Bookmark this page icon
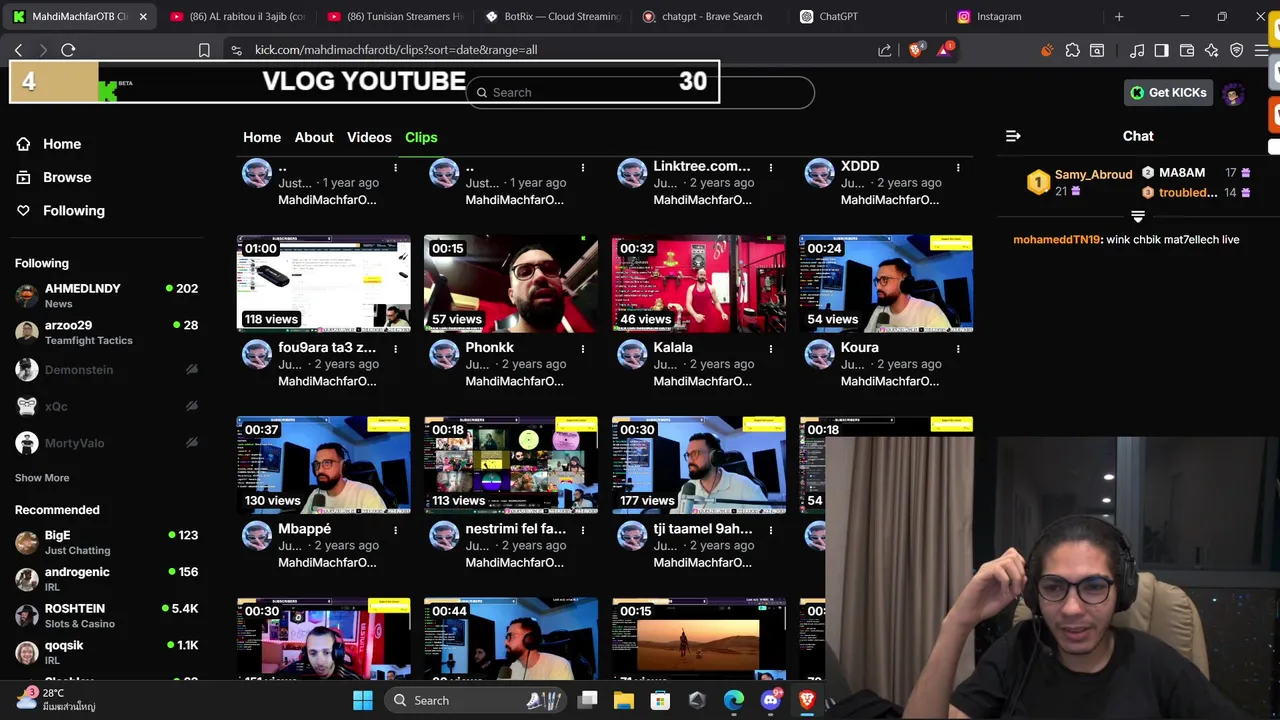1280x720 pixels. [x=204, y=50]
